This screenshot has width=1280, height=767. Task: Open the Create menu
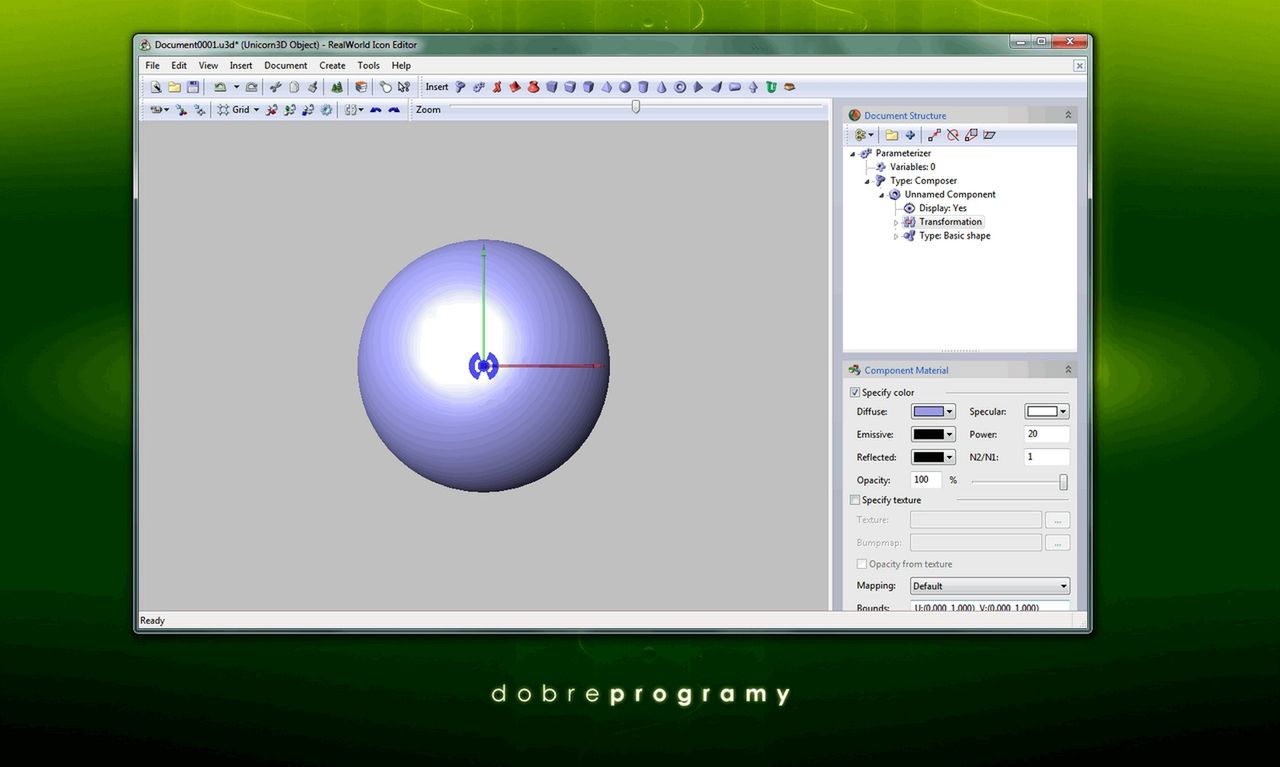pos(332,65)
